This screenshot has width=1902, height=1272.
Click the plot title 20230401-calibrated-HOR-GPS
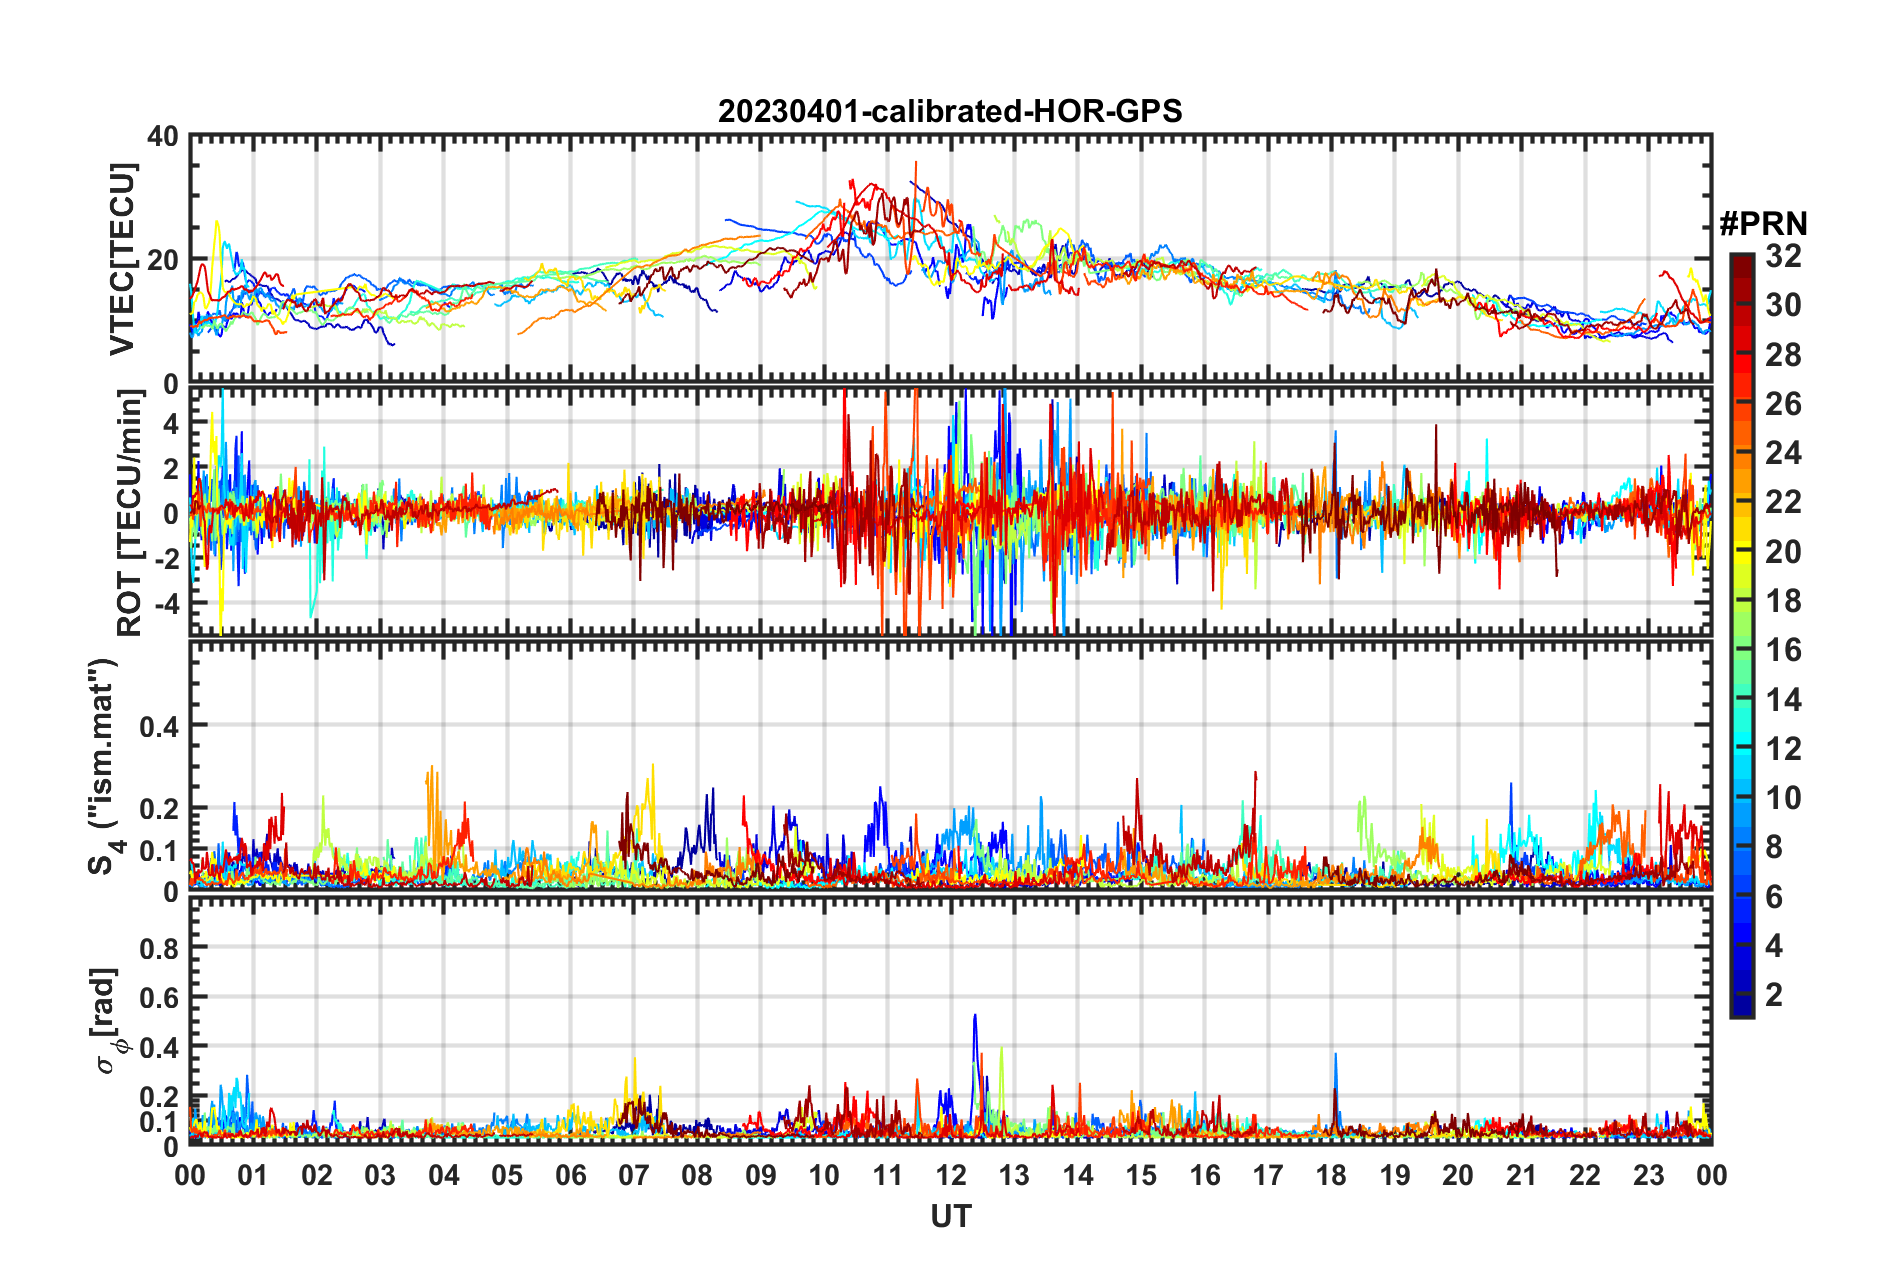click(950, 111)
